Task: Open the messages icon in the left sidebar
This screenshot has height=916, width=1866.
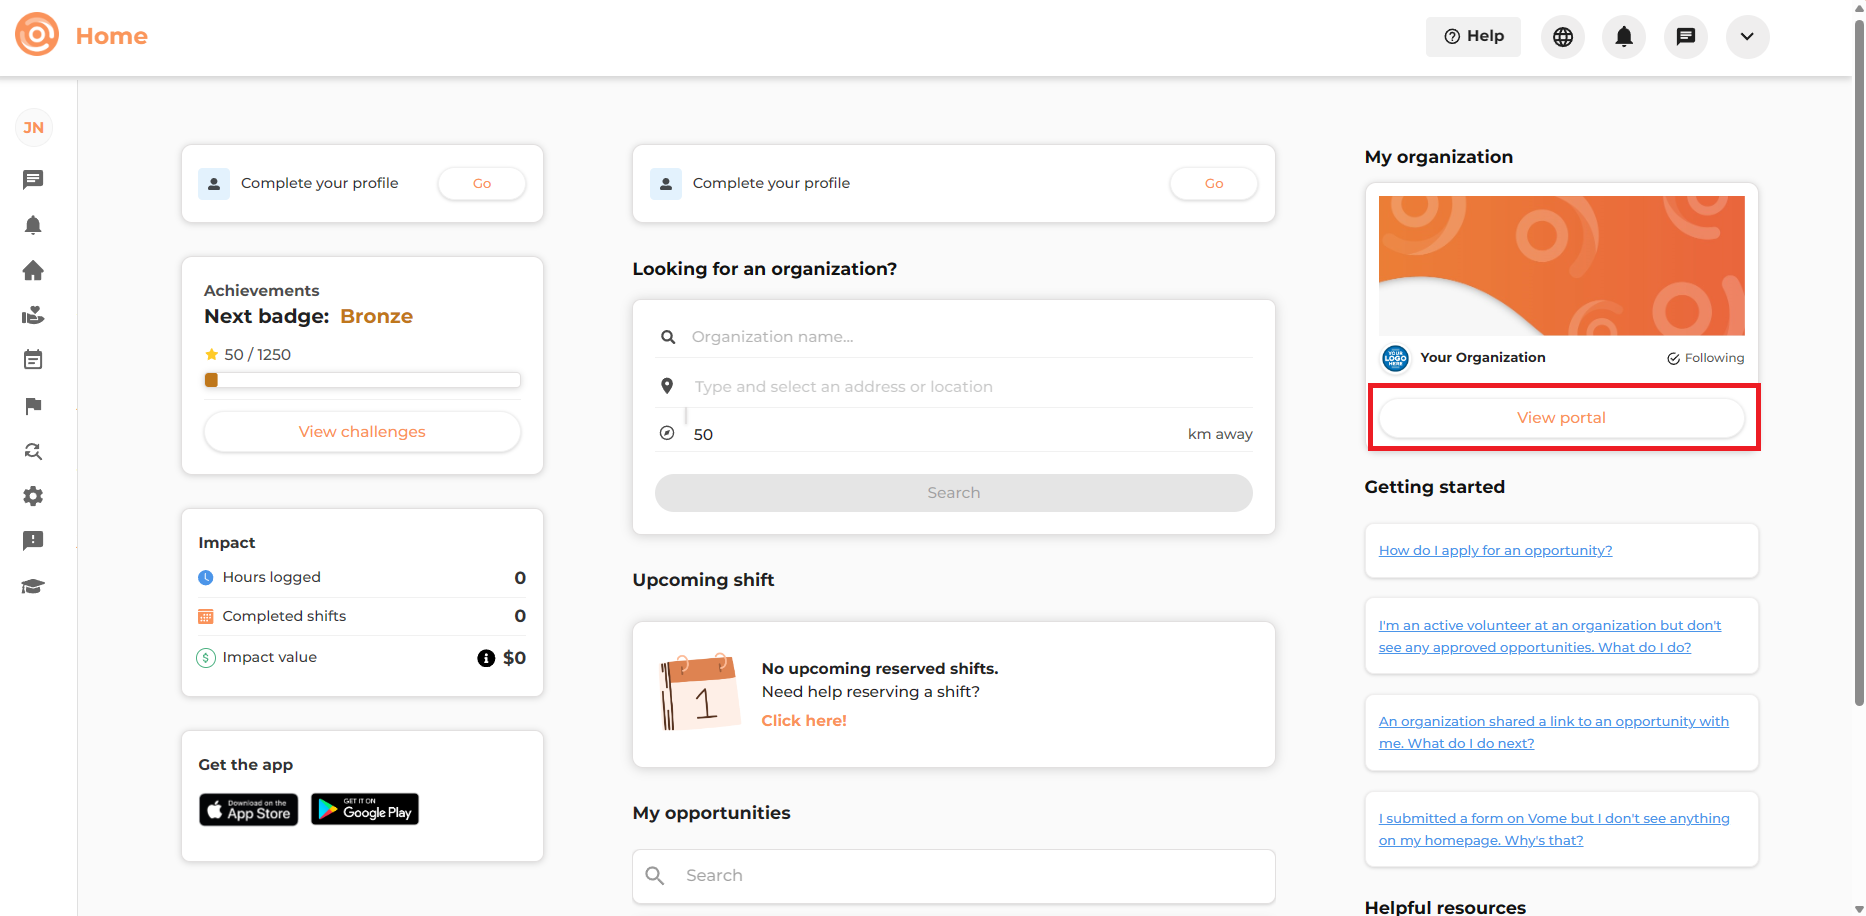Action: point(33,180)
